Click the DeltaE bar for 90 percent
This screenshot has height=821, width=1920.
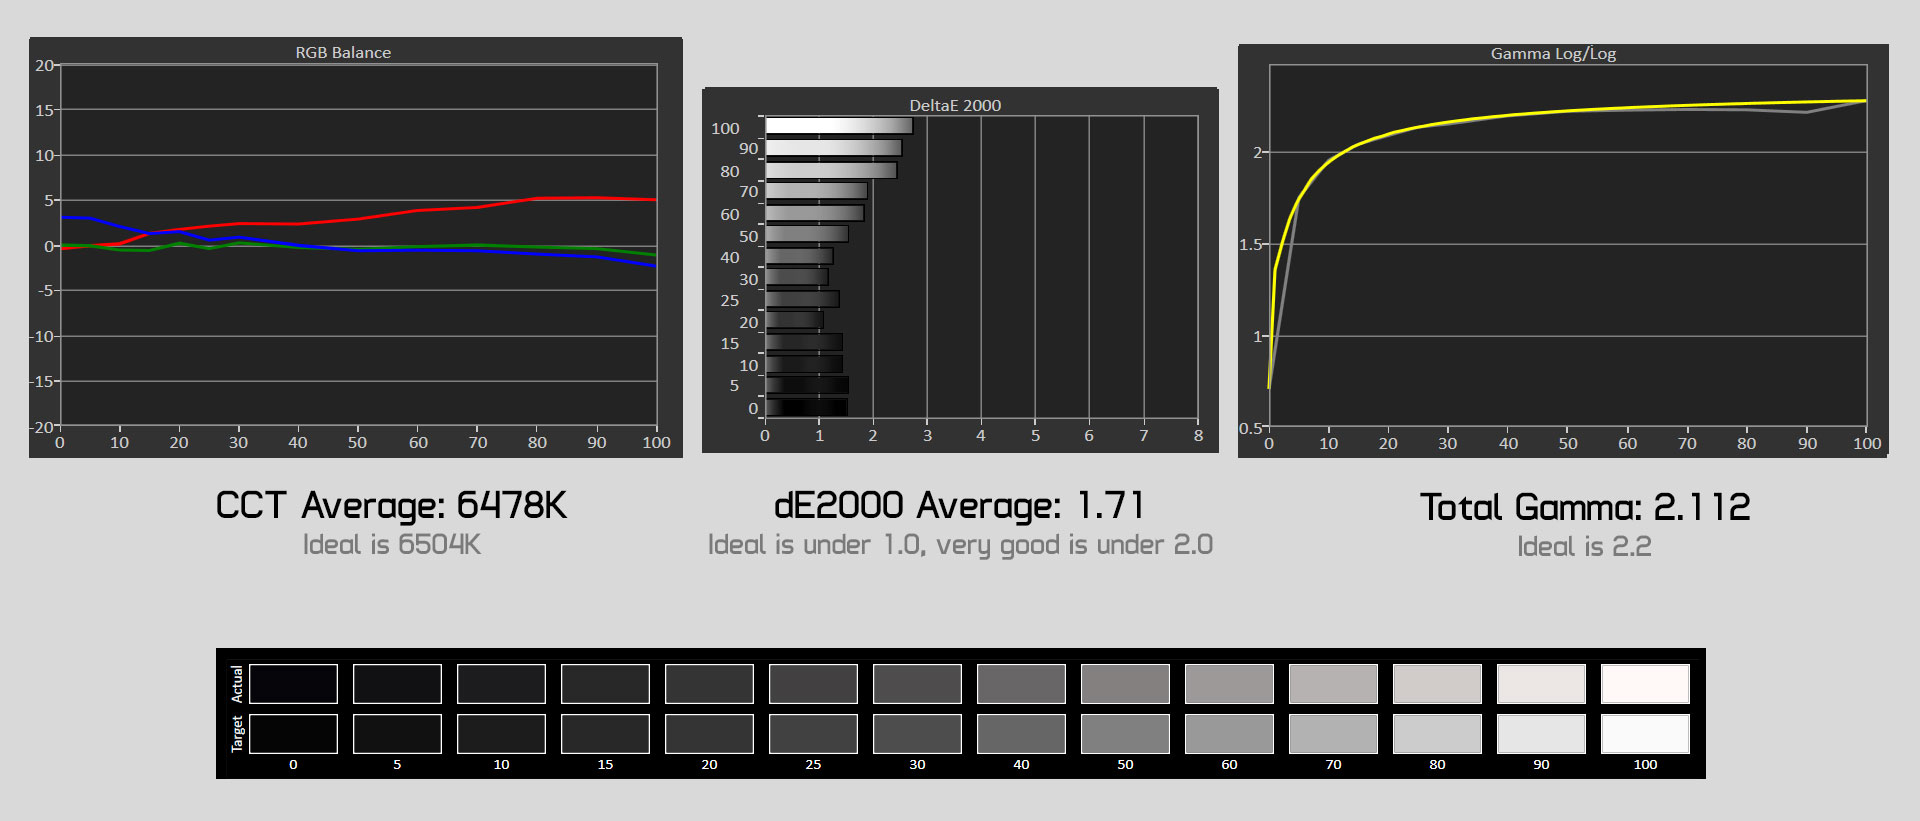pos(833,148)
